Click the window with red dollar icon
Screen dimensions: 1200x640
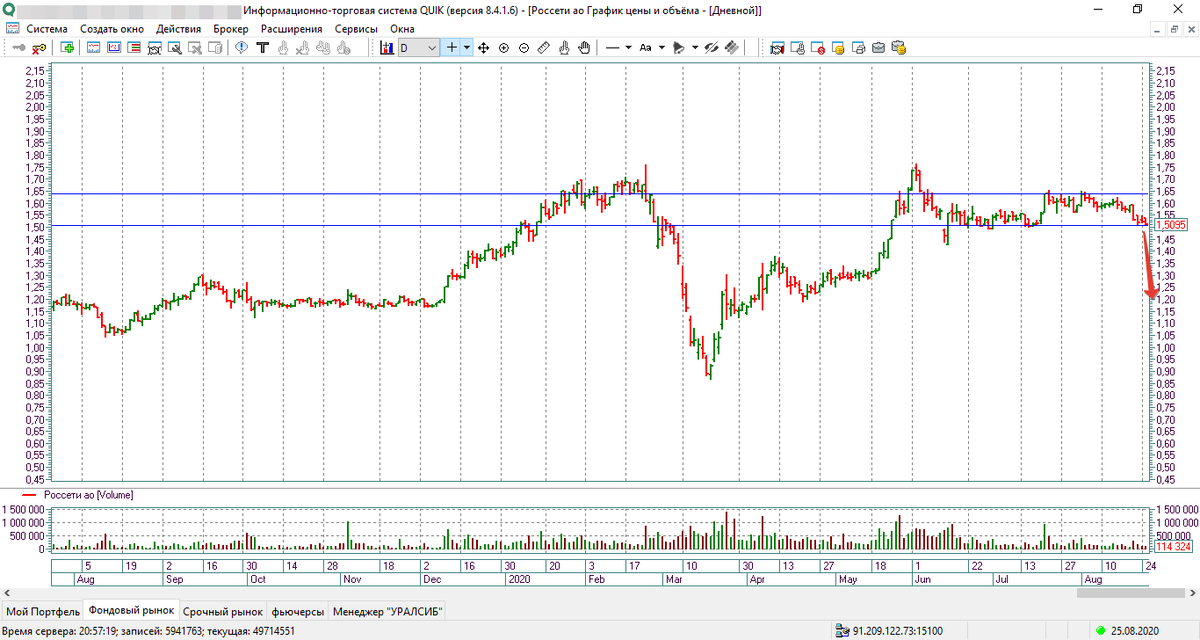(x=818, y=47)
